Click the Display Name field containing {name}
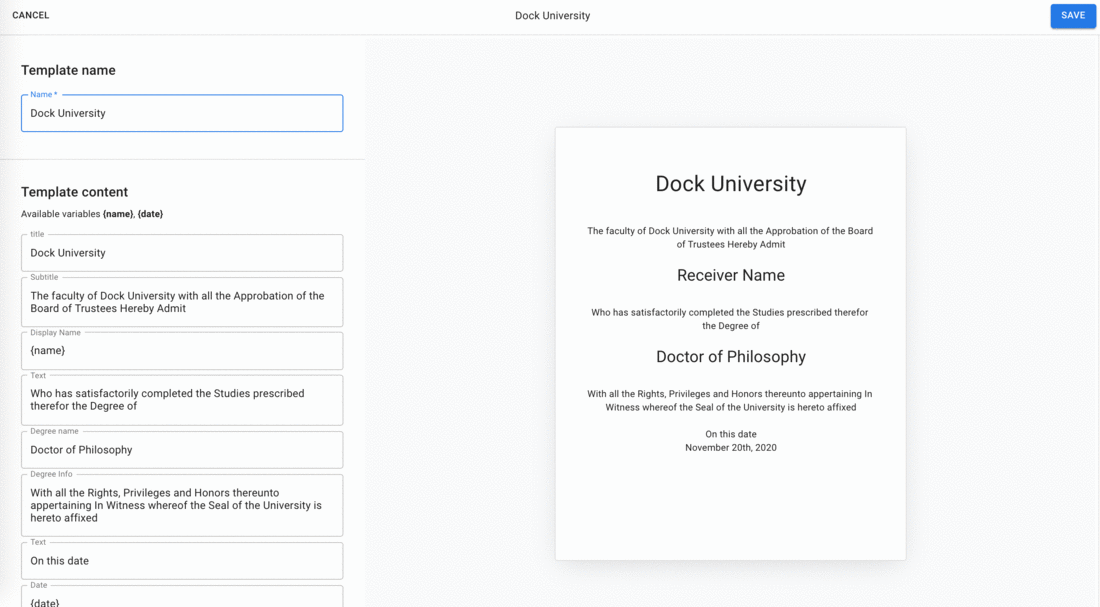Screen dimensions: 1100x607 tap(181, 350)
